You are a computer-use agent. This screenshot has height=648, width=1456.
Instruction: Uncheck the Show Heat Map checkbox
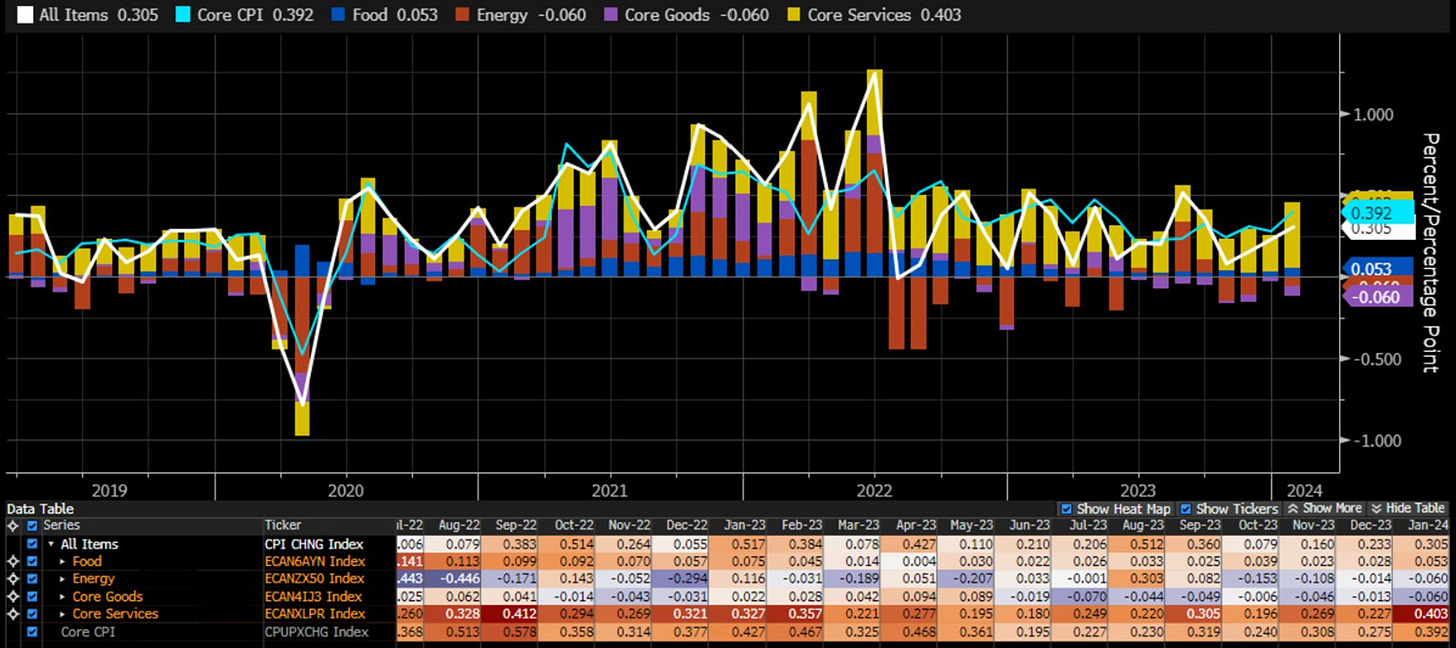click(1066, 509)
